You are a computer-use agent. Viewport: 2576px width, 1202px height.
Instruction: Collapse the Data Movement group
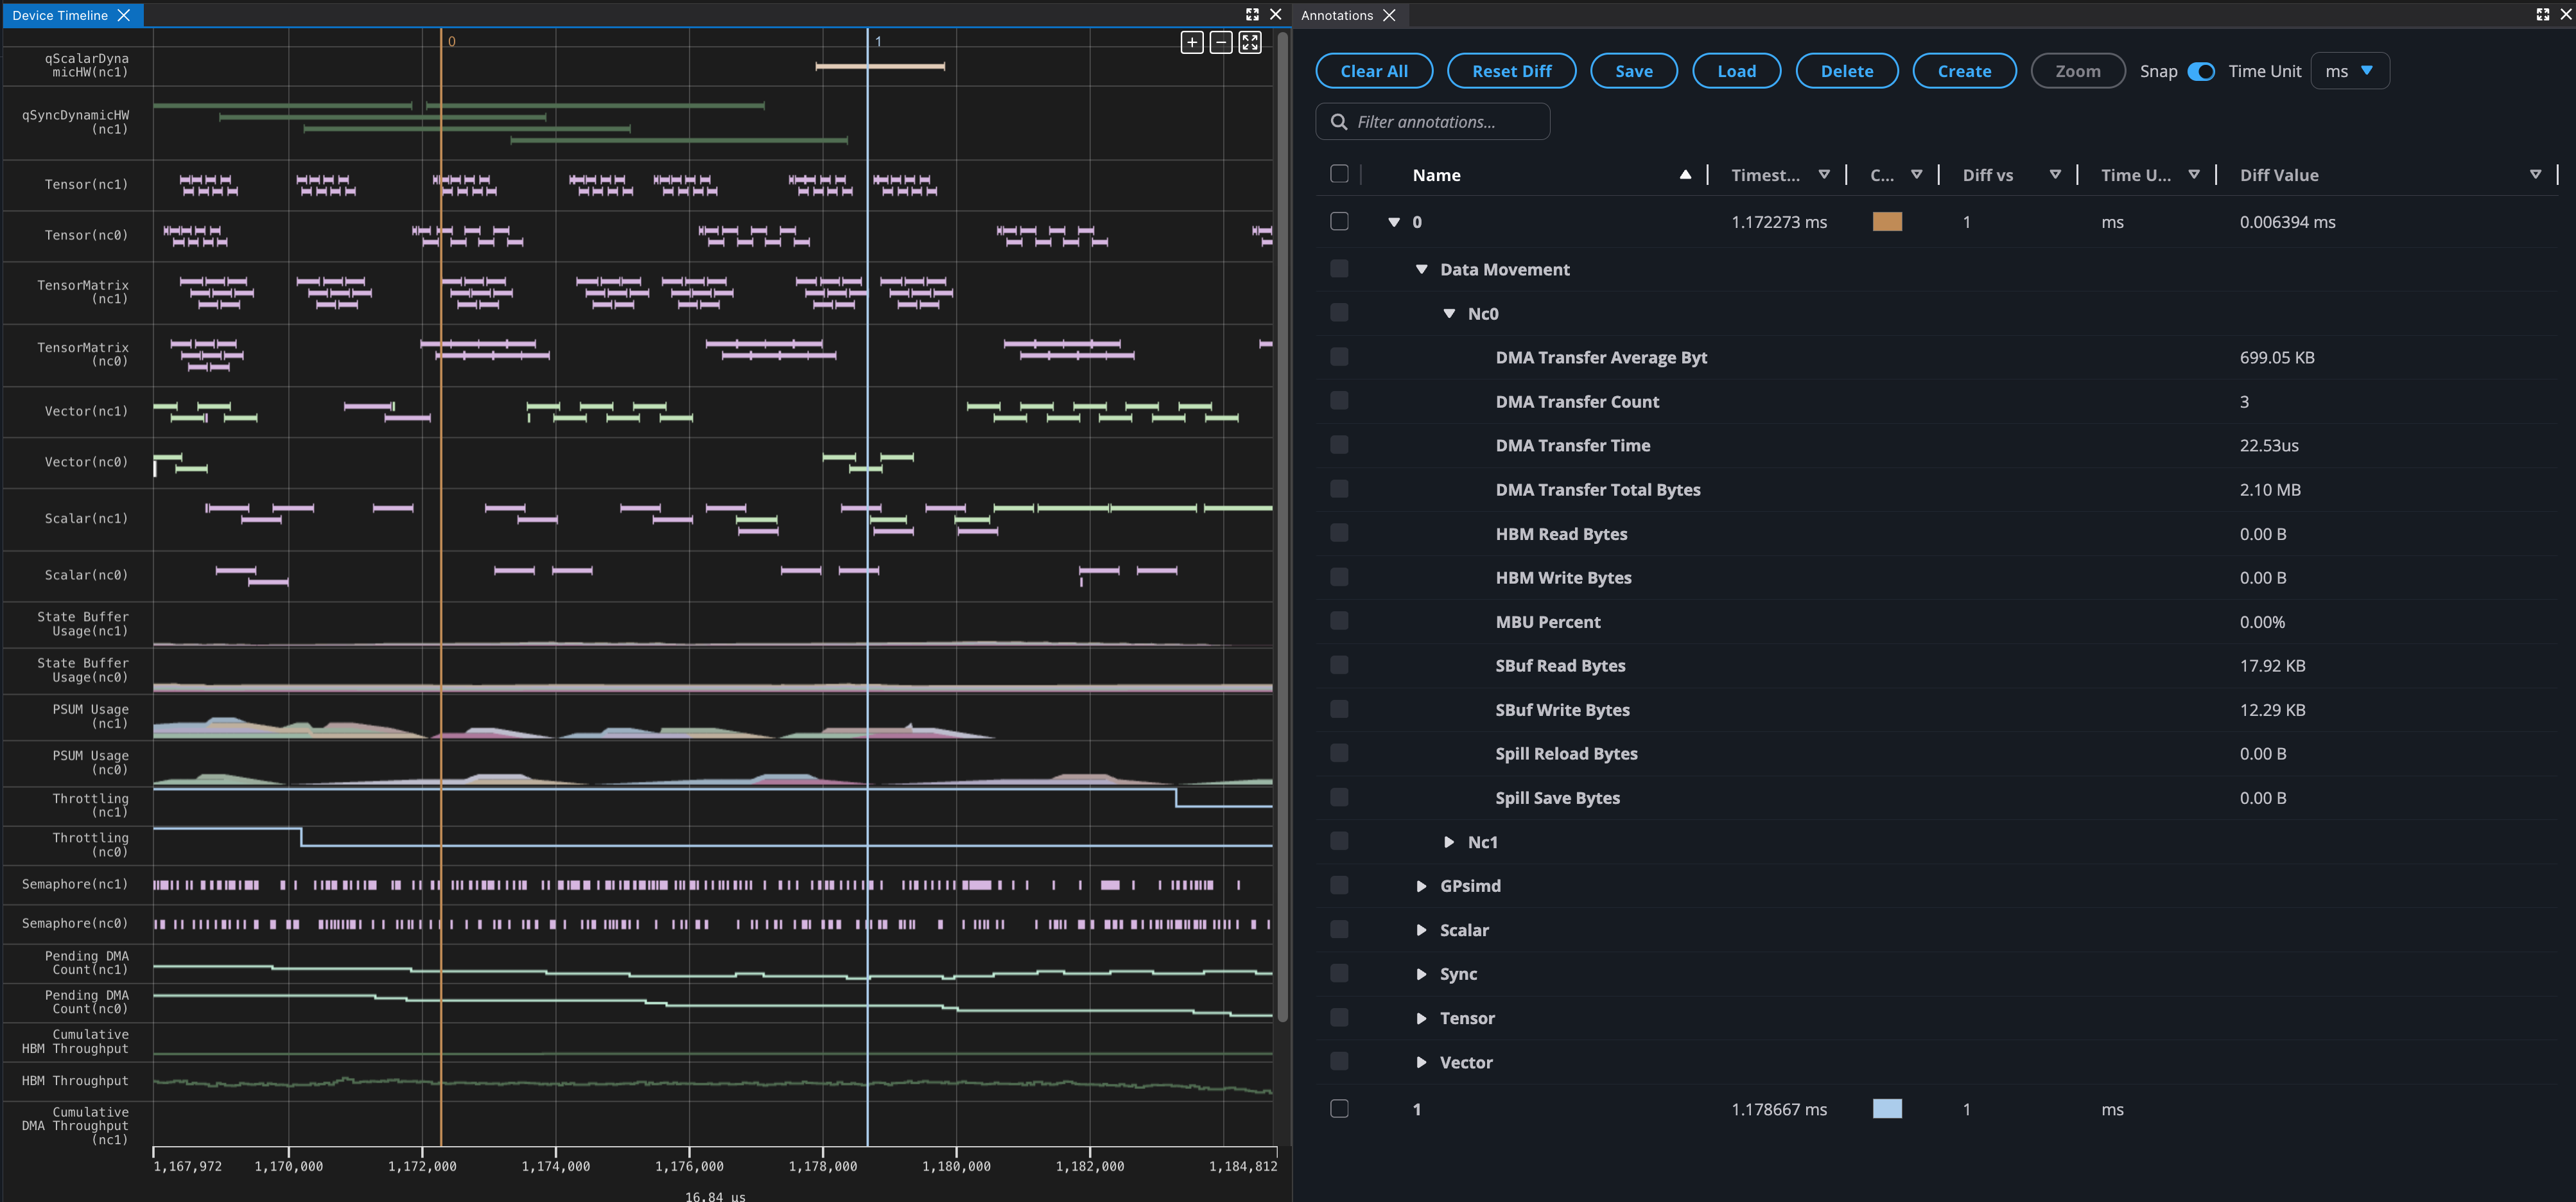point(1421,270)
